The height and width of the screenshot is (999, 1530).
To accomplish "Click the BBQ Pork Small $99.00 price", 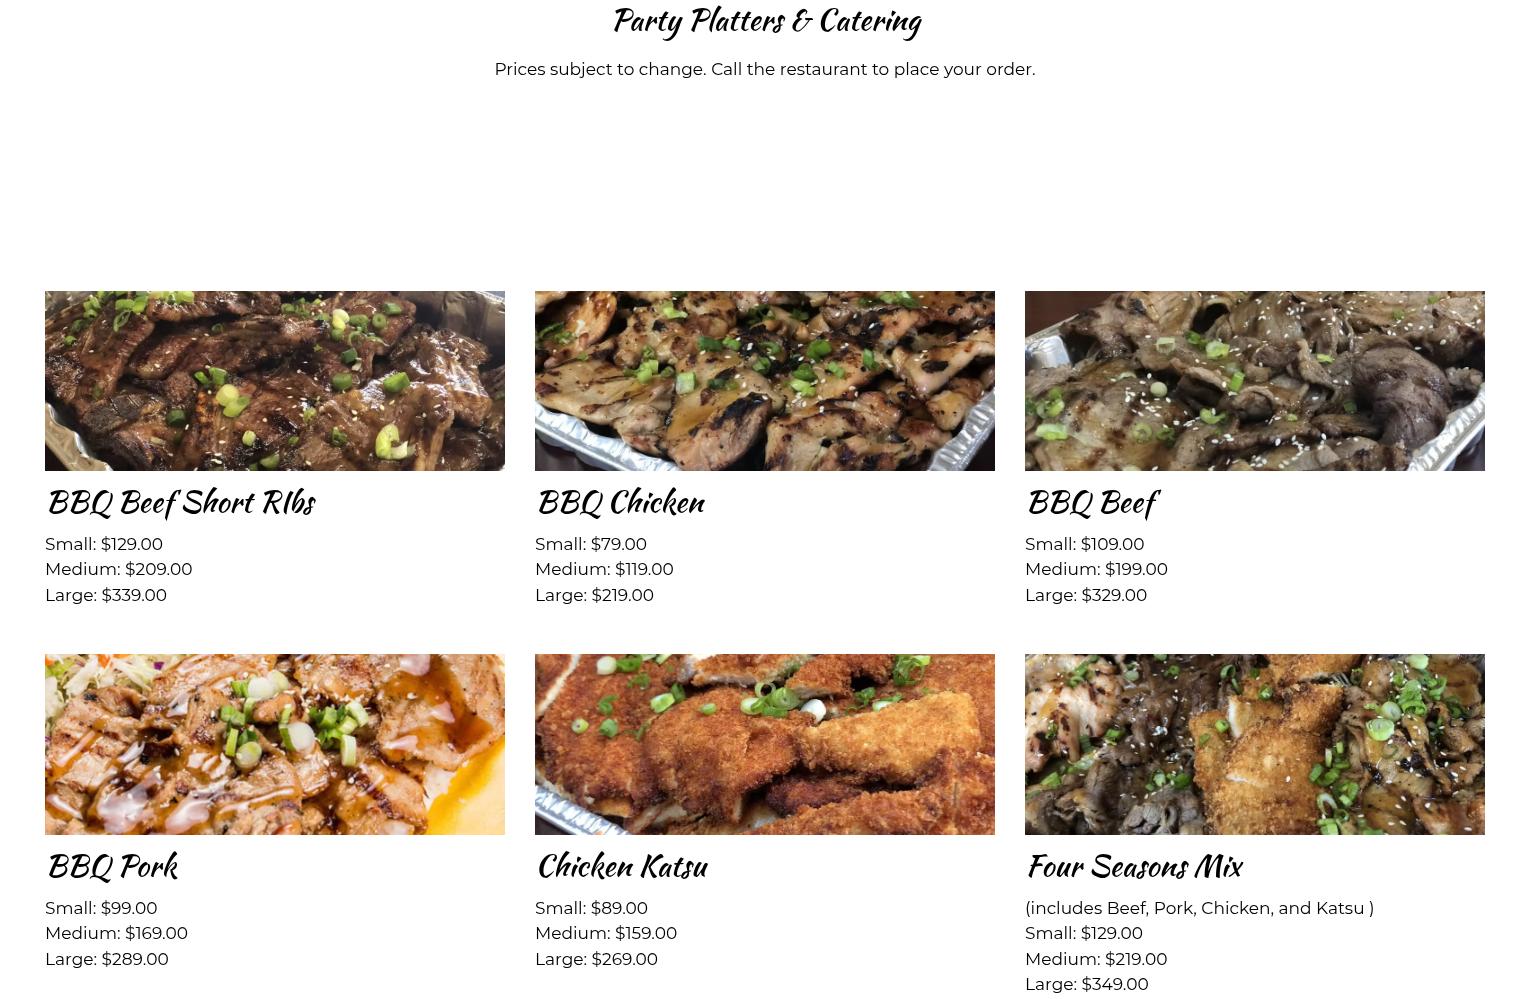I will 101,908.
